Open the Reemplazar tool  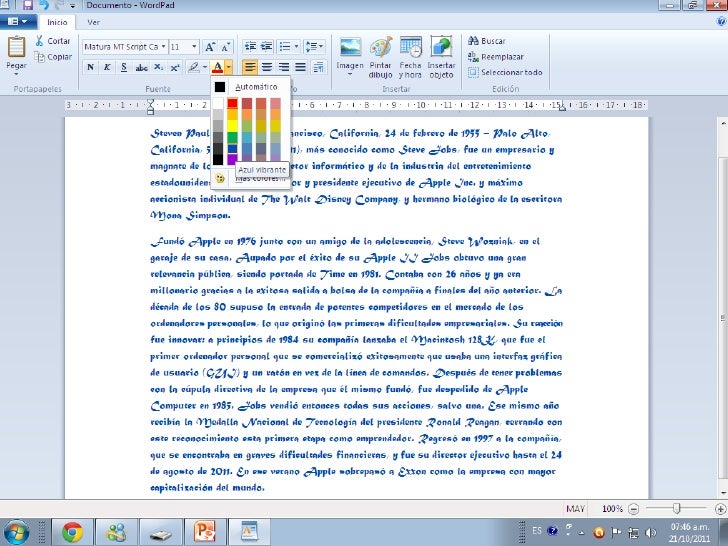click(495, 57)
